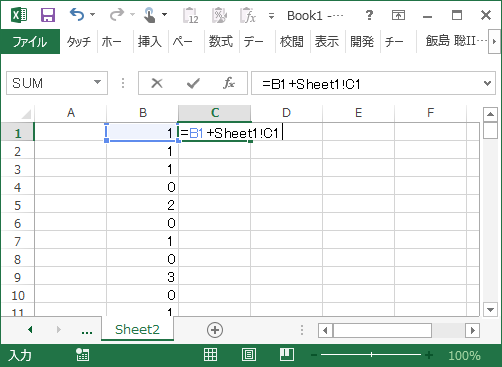Screen dimensions: 502x367
Task: Open zoom dialog via 100% label
Action: (x=464, y=356)
